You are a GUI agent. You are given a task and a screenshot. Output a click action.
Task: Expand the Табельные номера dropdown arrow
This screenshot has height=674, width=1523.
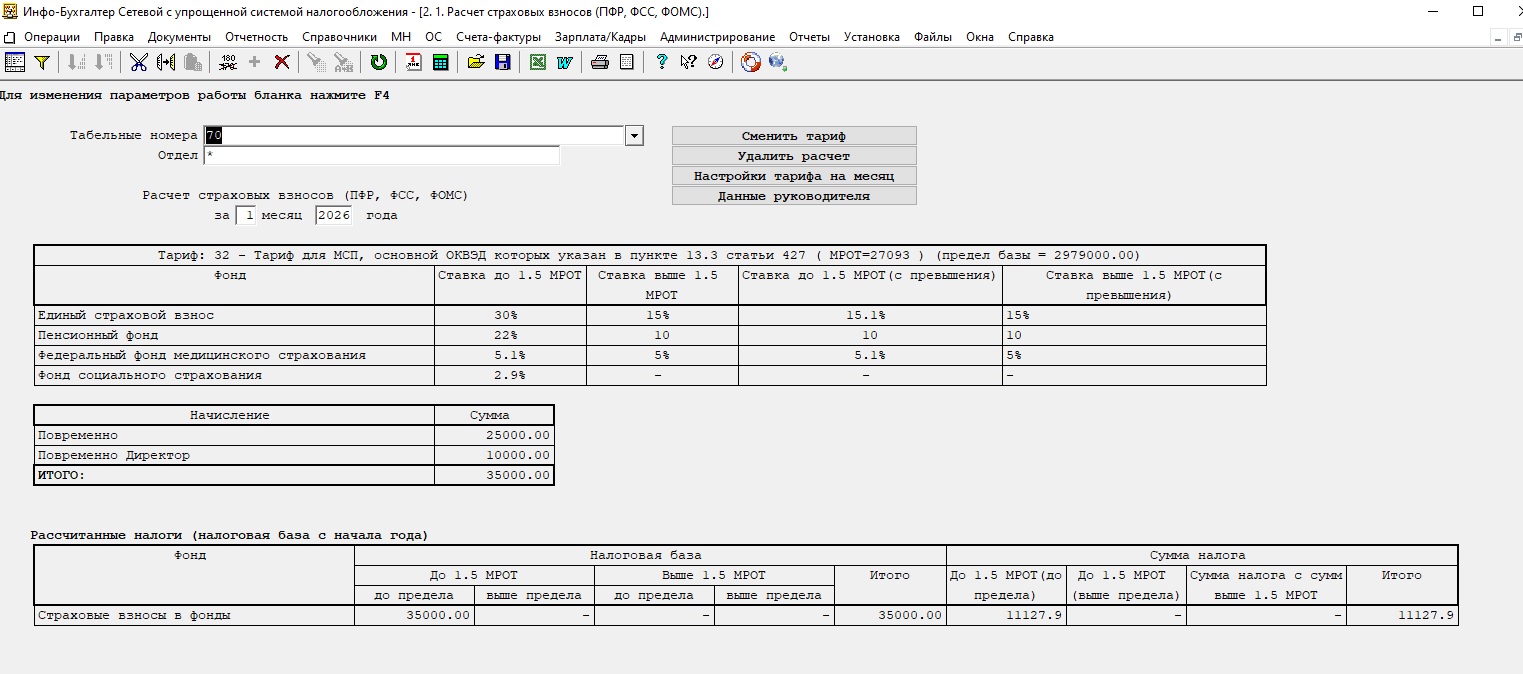pyautogui.click(x=633, y=136)
